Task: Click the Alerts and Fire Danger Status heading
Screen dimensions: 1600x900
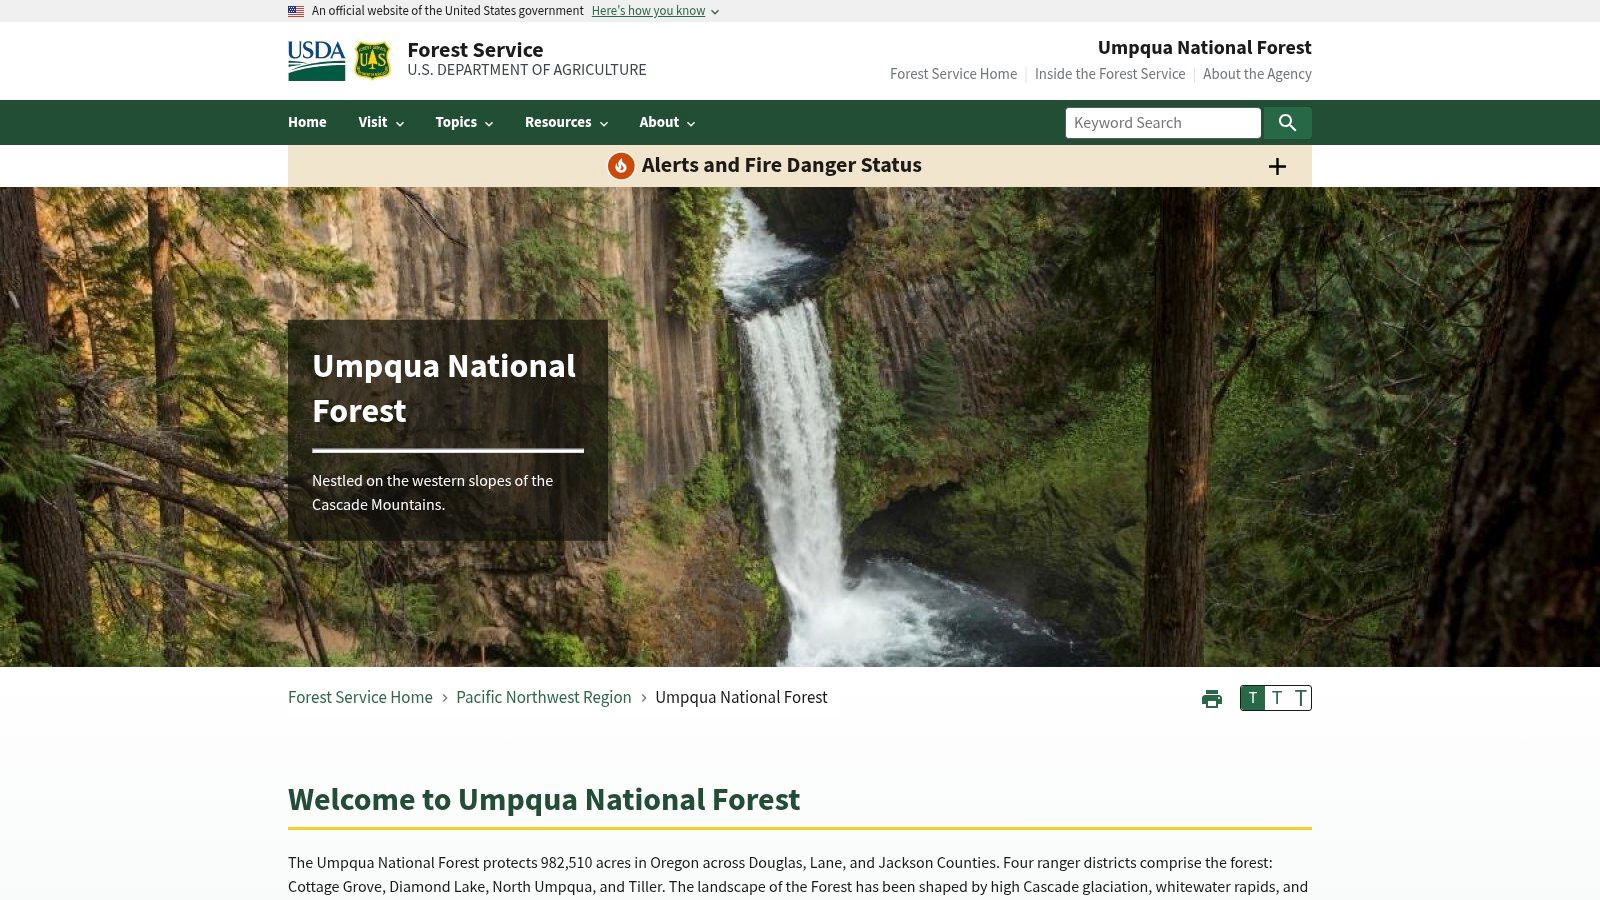Action: coord(782,165)
